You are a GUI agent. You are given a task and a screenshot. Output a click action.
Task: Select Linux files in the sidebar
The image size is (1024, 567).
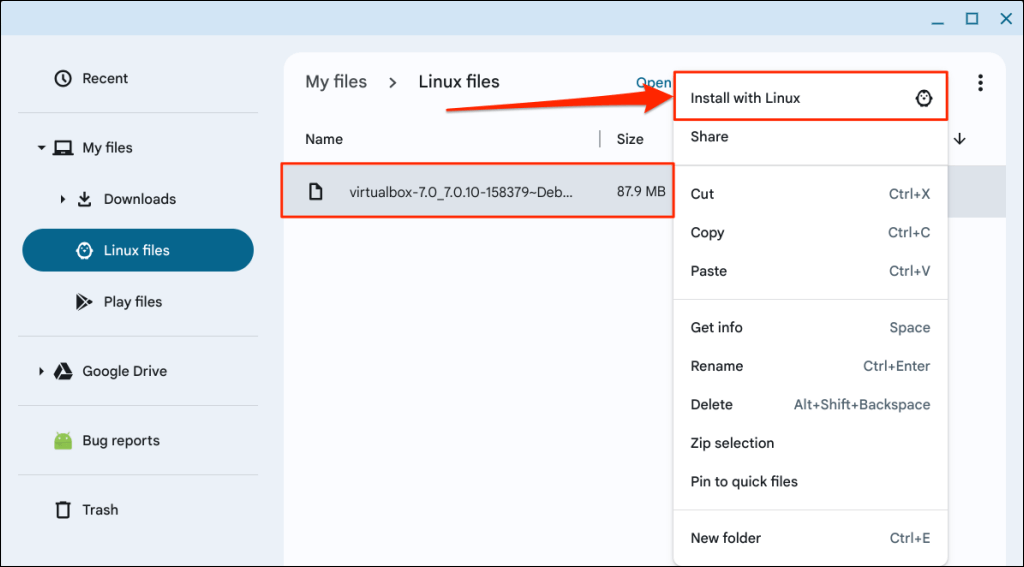pos(138,250)
